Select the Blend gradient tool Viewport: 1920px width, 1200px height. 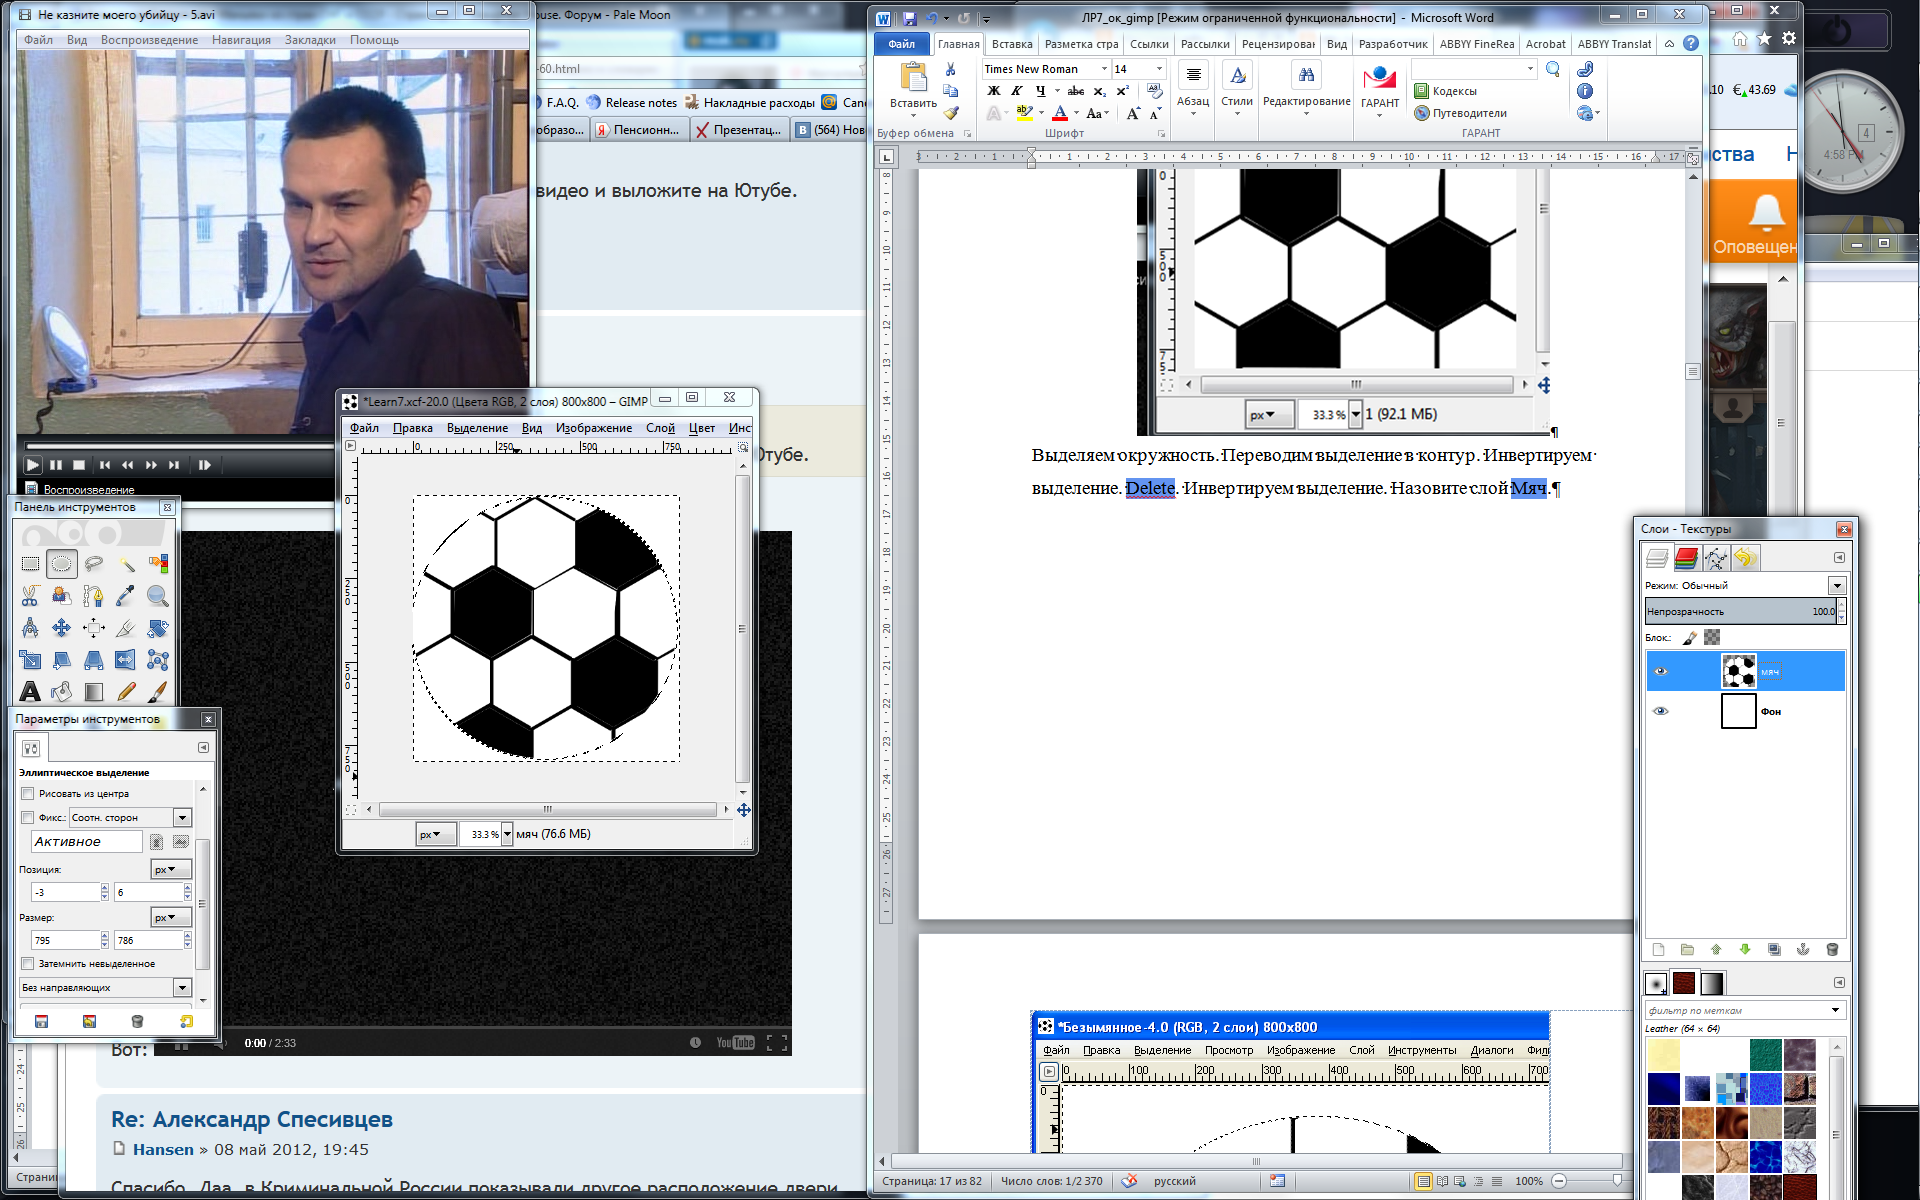click(94, 691)
